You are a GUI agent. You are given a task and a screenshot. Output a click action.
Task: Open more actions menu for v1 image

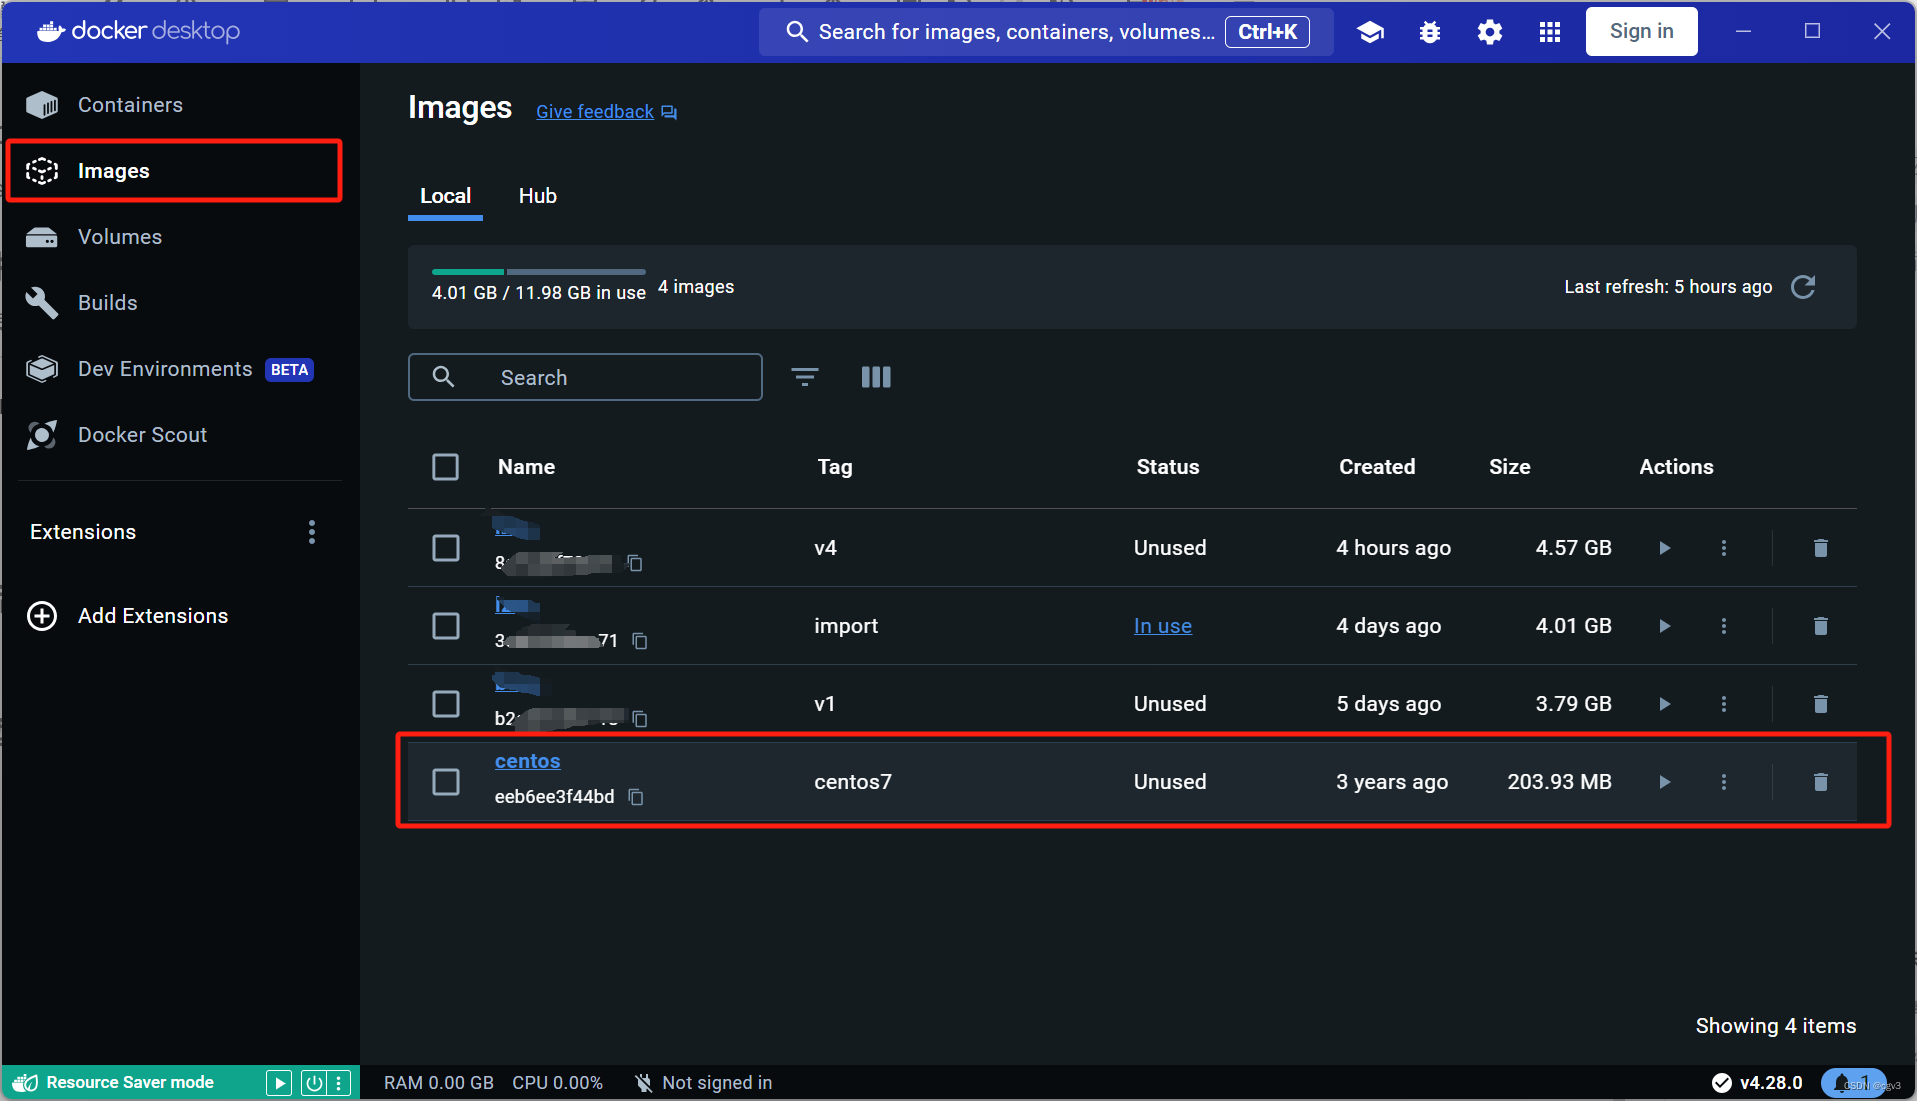tap(1724, 704)
